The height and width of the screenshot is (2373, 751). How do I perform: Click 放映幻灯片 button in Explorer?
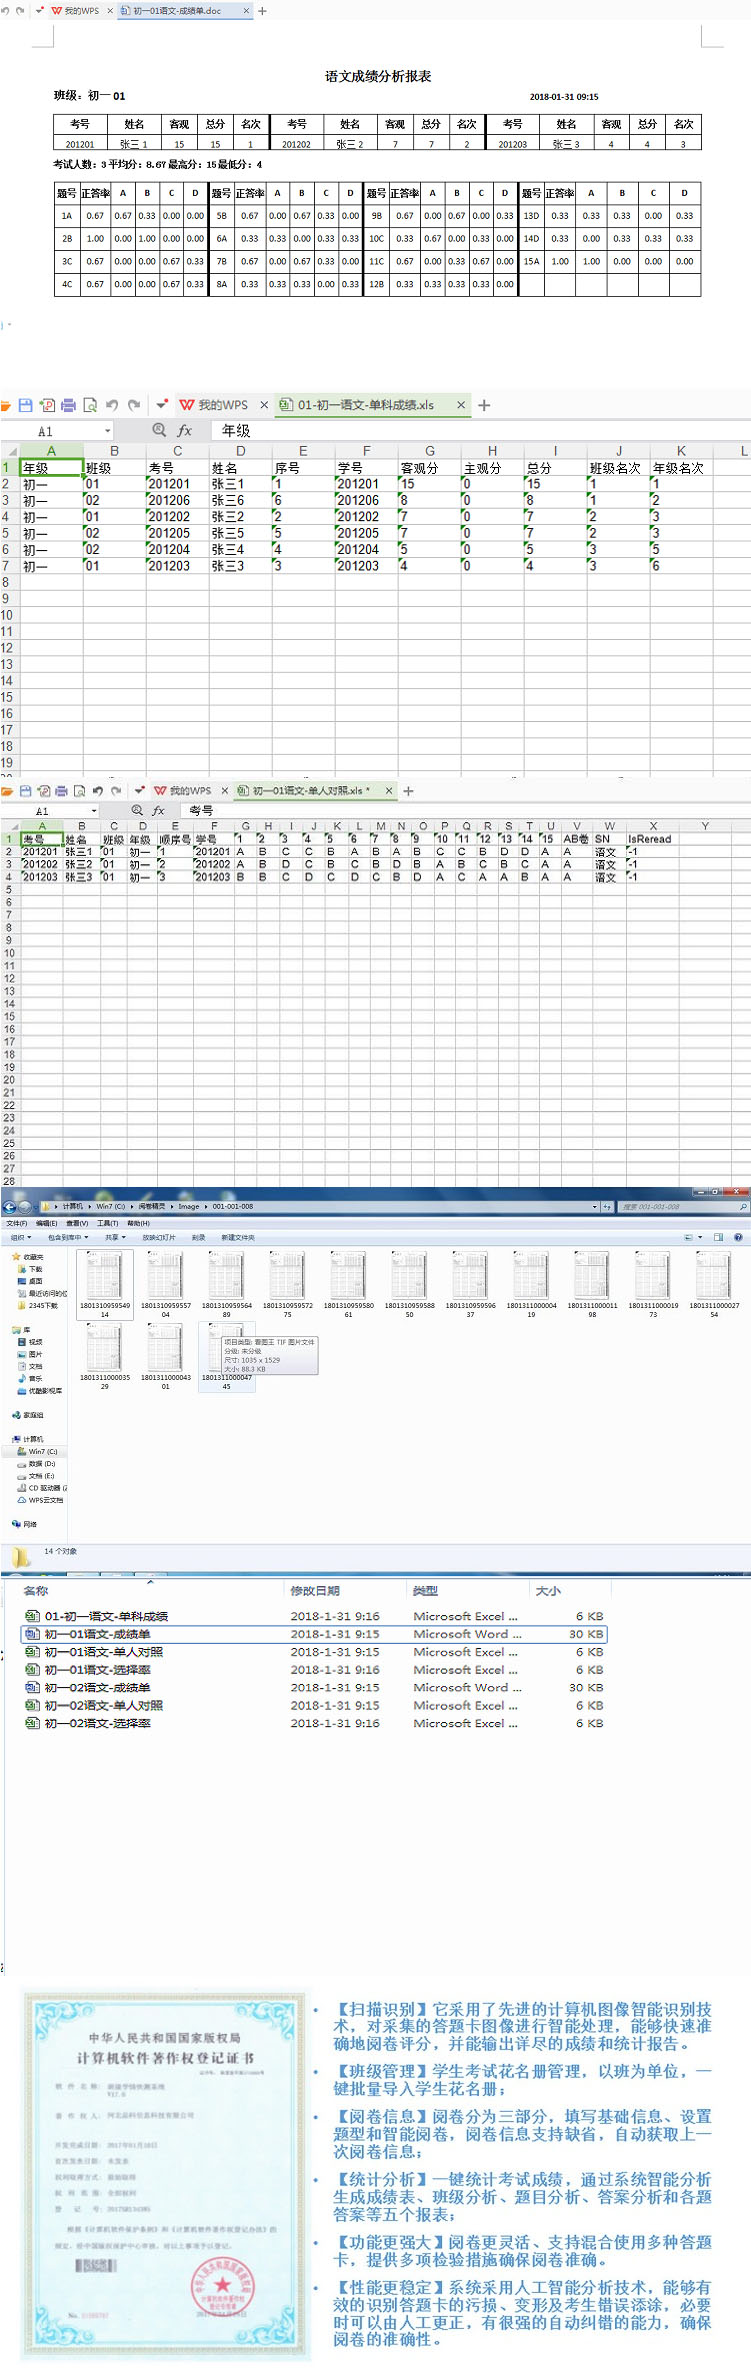pyautogui.click(x=158, y=1237)
